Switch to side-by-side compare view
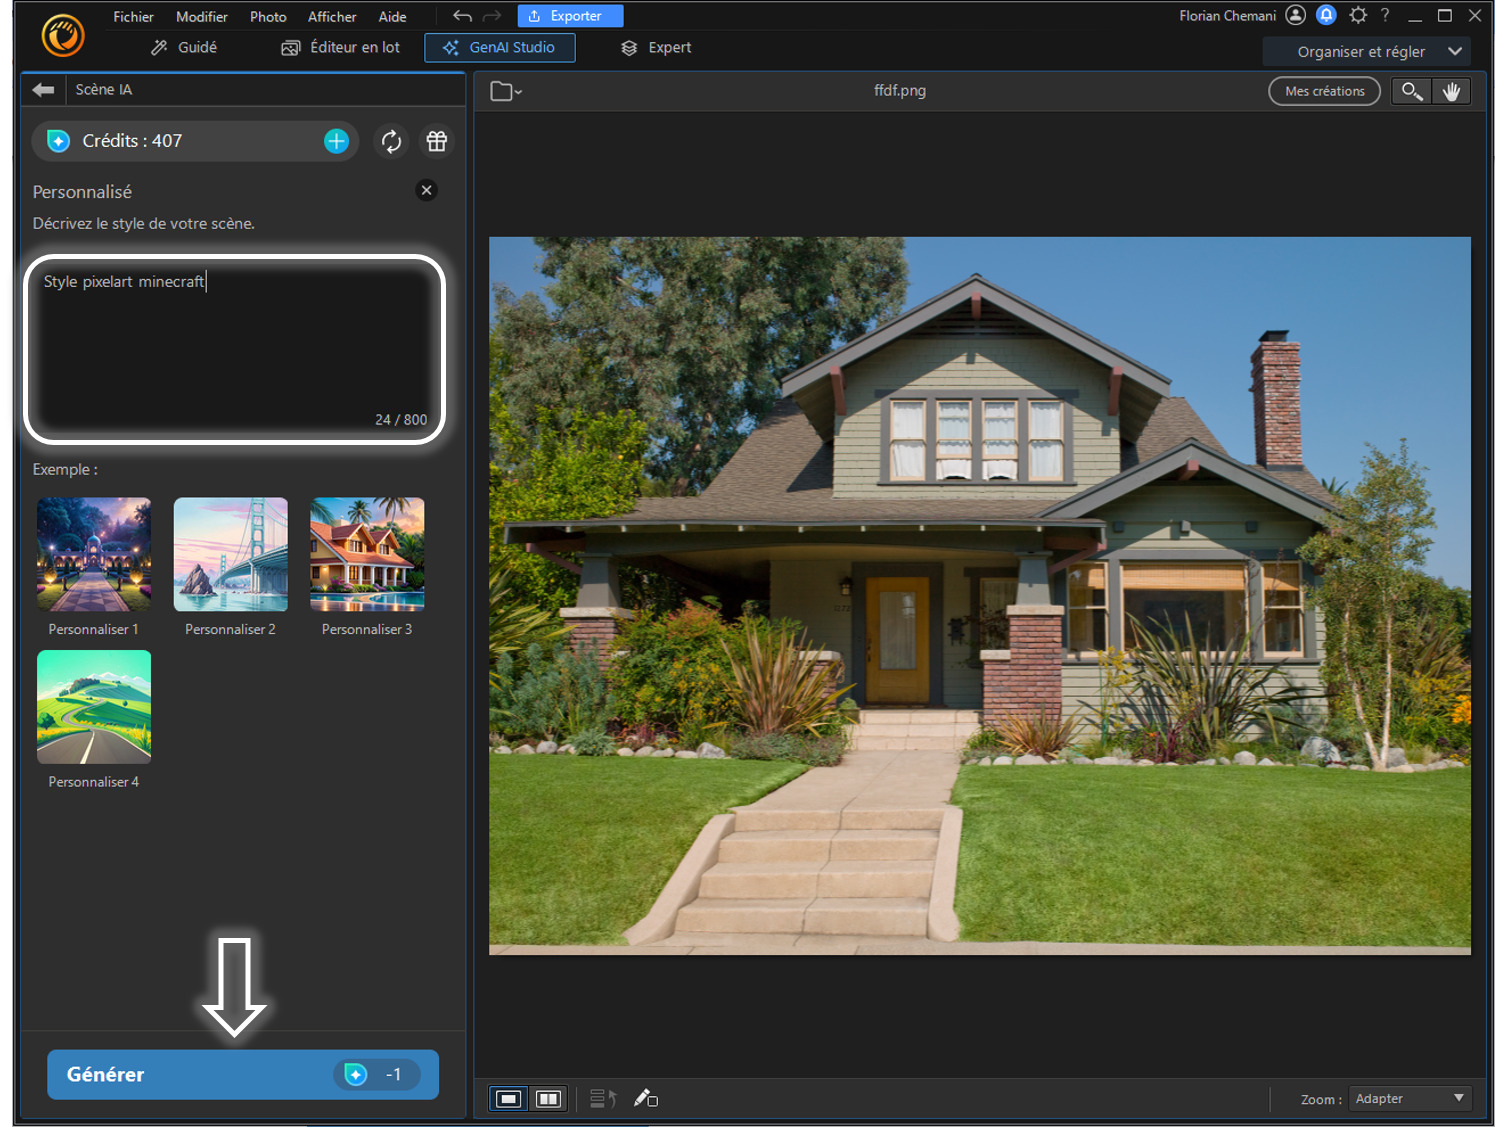This screenshot has width=1495, height=1127. pyautogui.click(x=548, y=1099)
